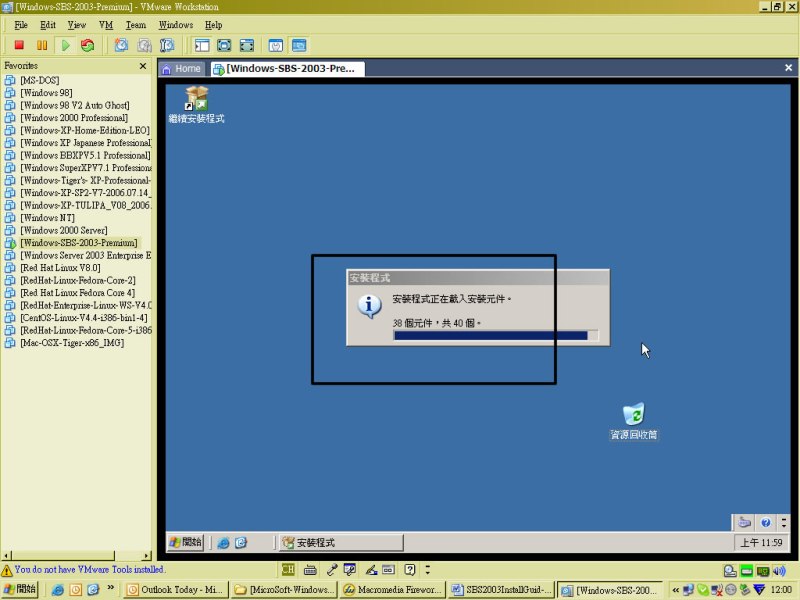Screen dimensions: 800x600
Task: Click the Revert to Snapshot toolbar icon
Action: pyautogui.click(x=144, y=45)
